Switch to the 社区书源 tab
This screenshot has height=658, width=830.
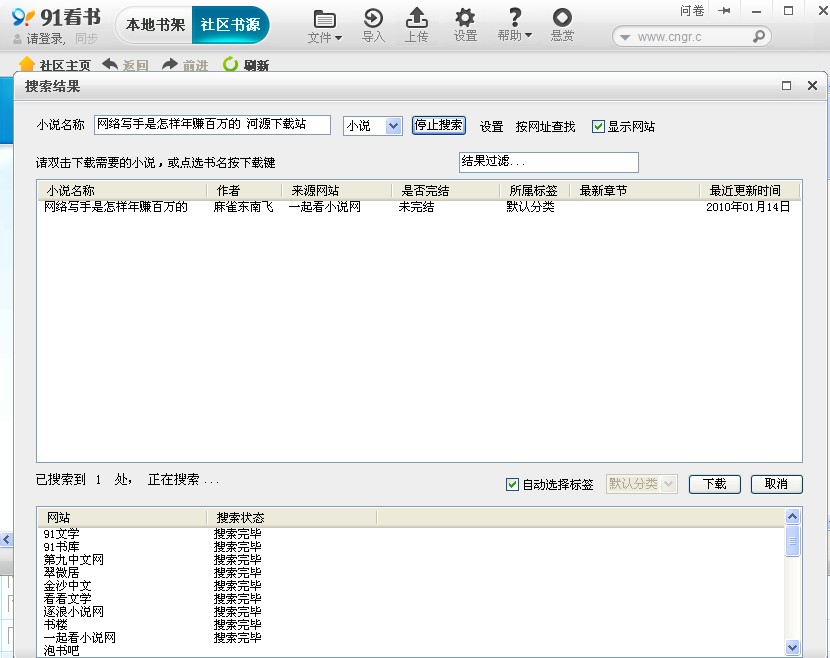pos(229,25)
